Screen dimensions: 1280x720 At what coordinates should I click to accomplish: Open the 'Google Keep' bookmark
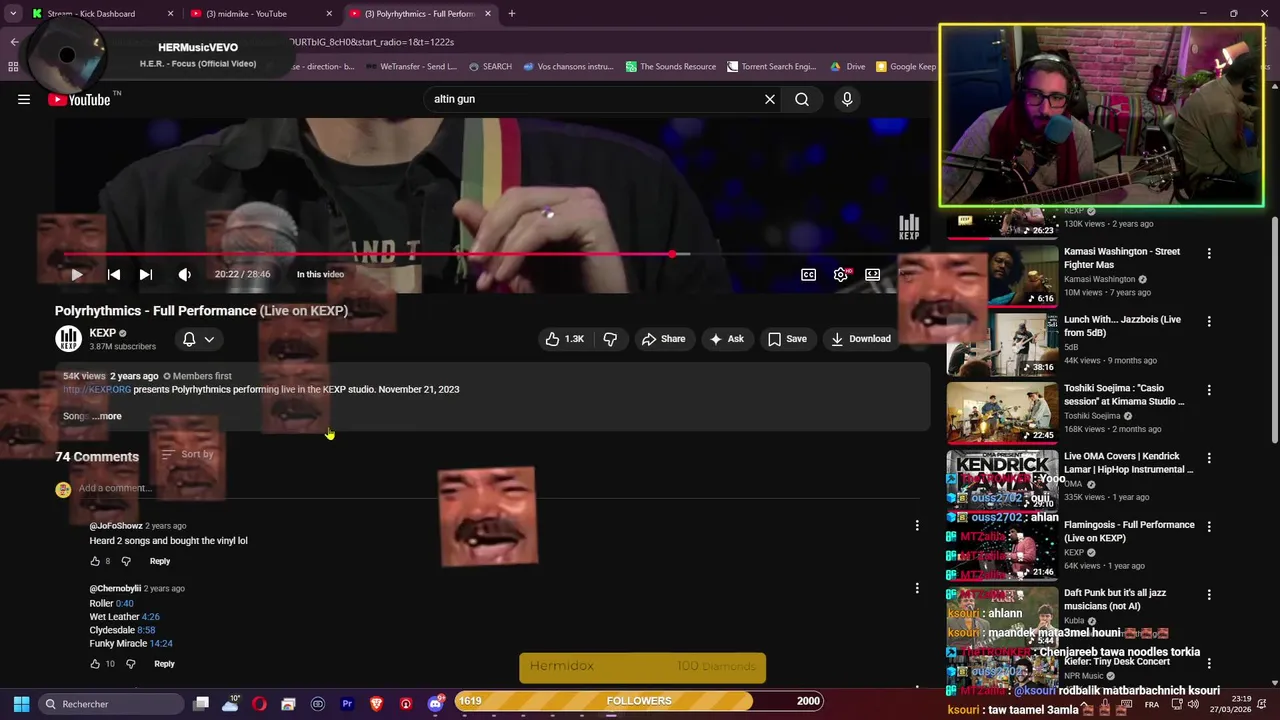pos(906,67)
